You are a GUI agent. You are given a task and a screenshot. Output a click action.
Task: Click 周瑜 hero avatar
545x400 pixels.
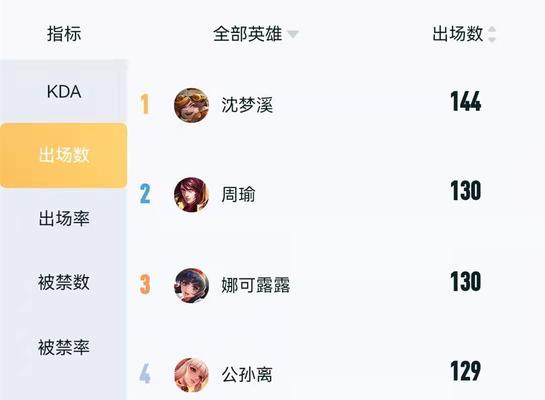(191, 195)
